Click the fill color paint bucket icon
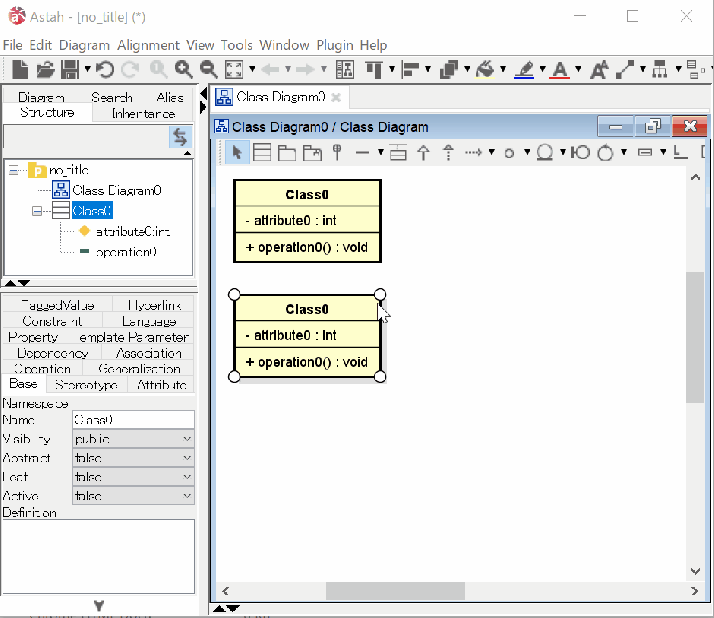The height and width of the screenshot is (618, 714). [x=485, y=69]
